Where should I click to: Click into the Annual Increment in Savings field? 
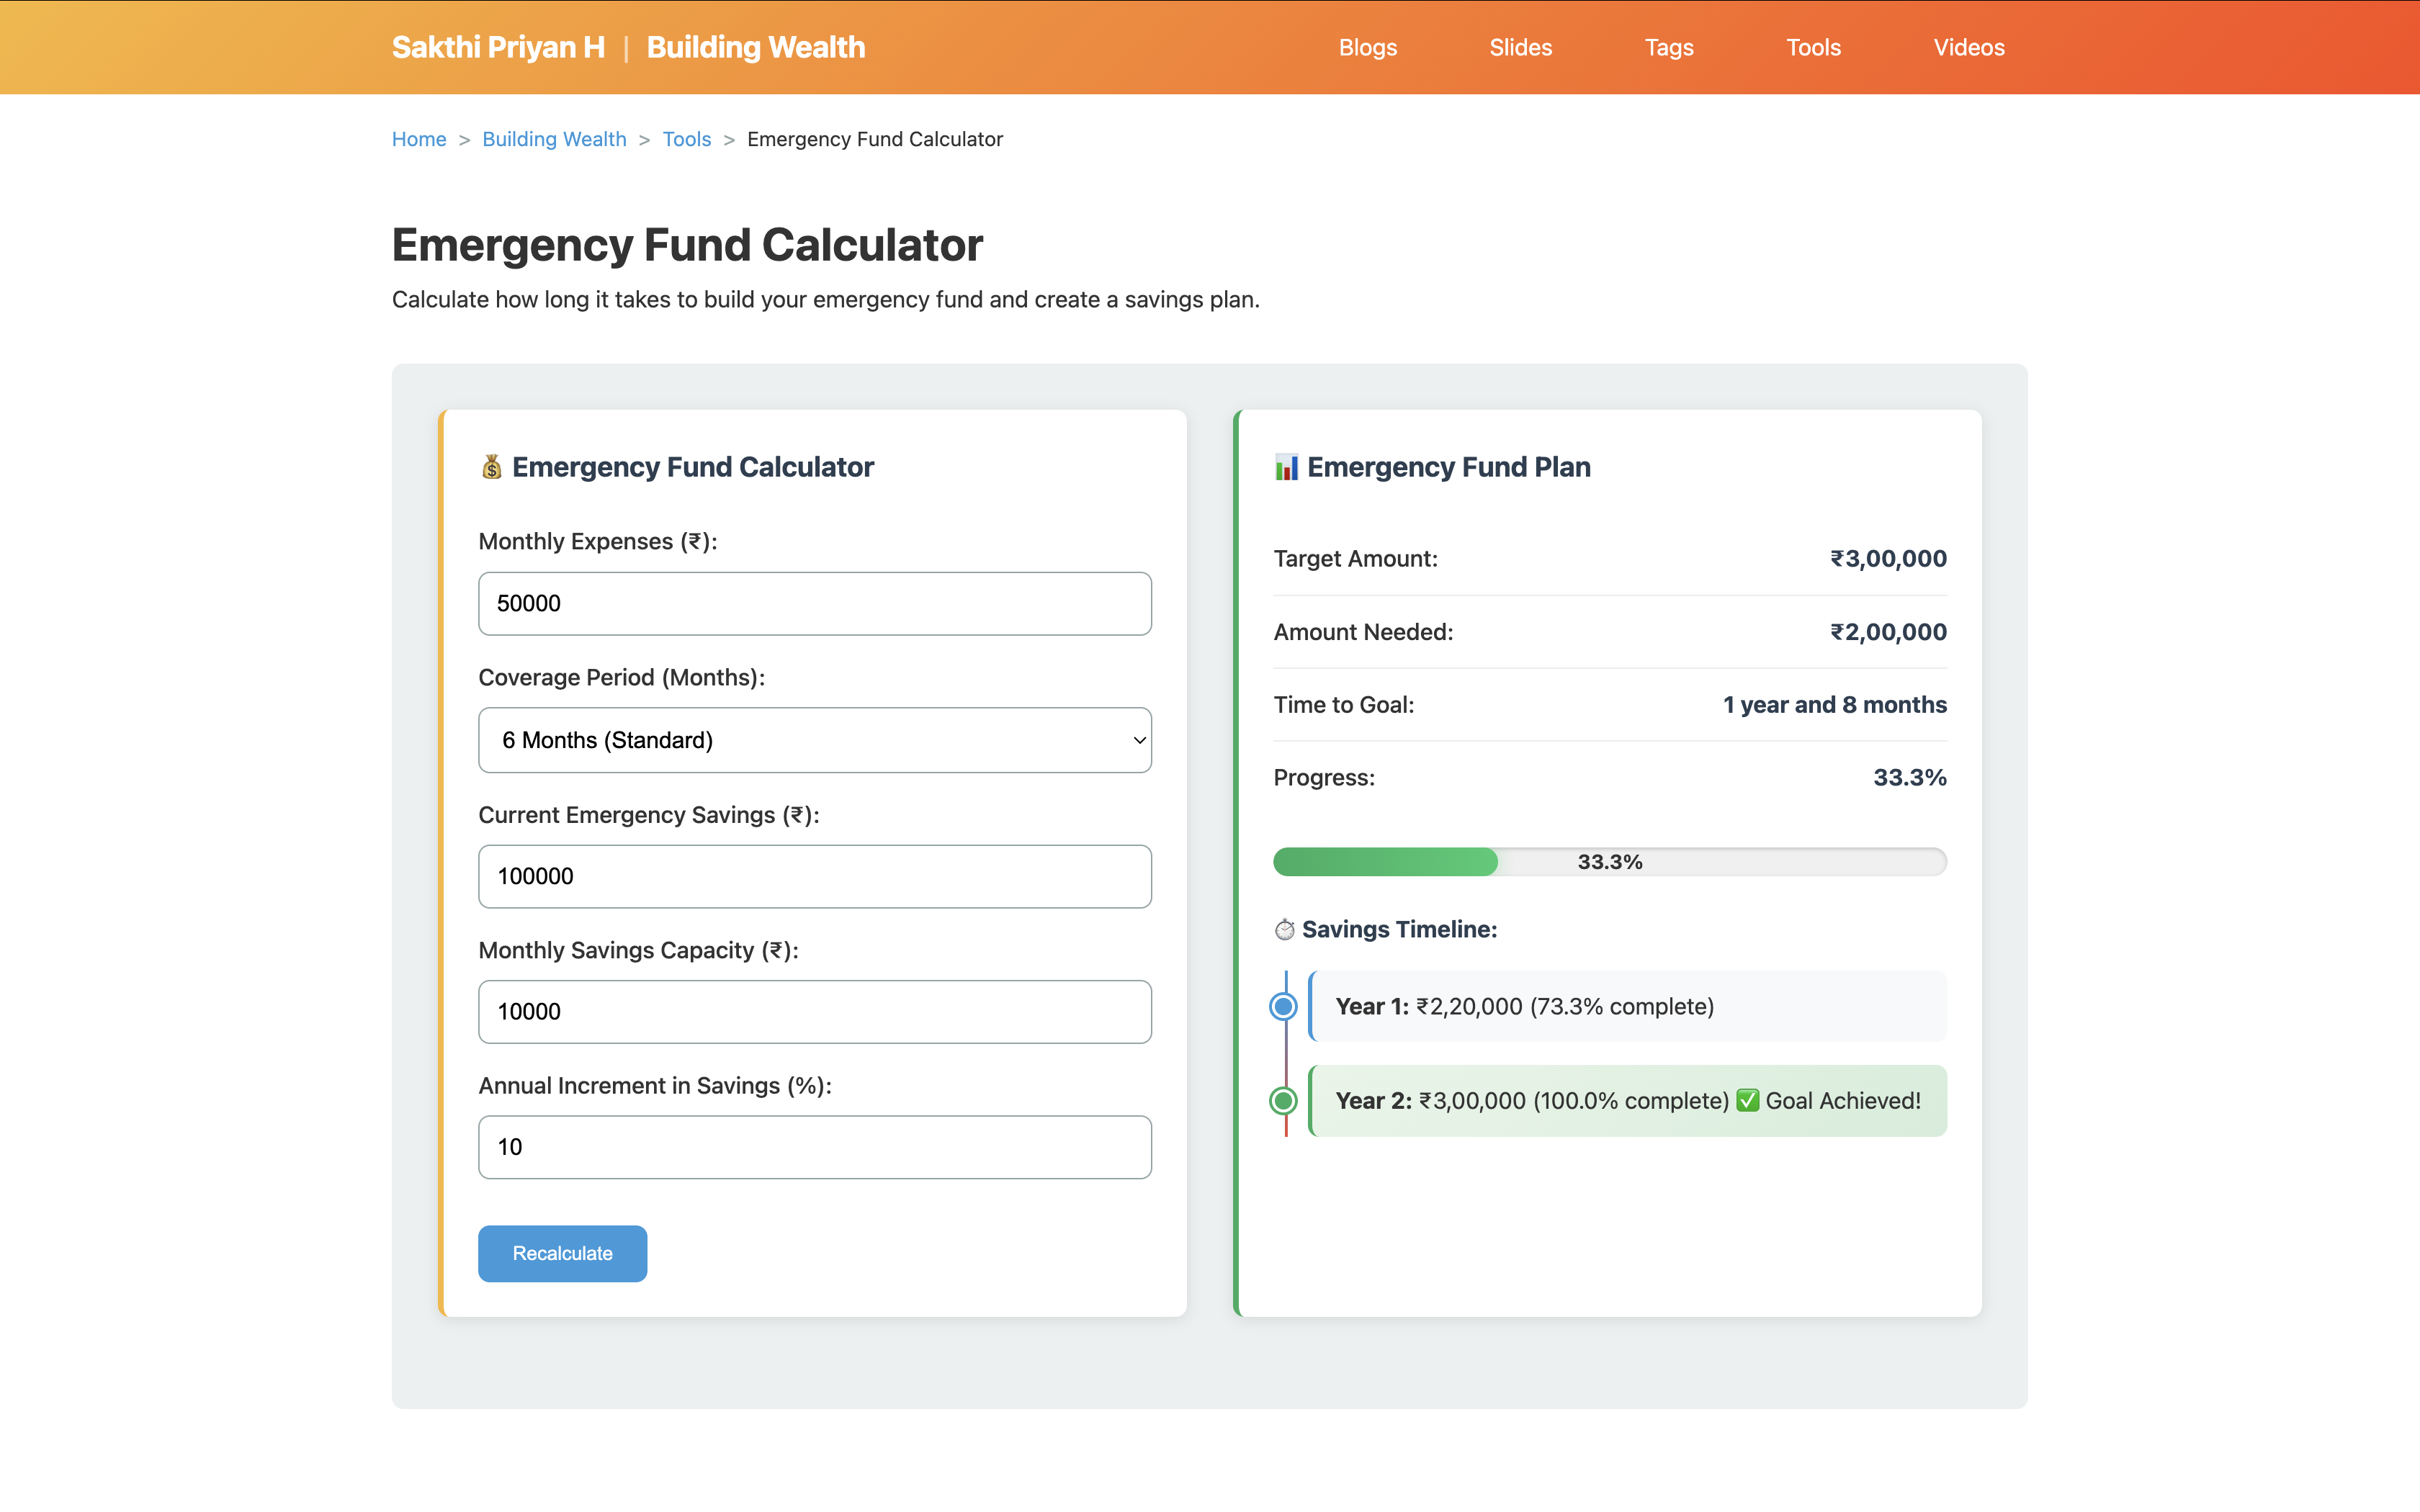pos(814,1147)
